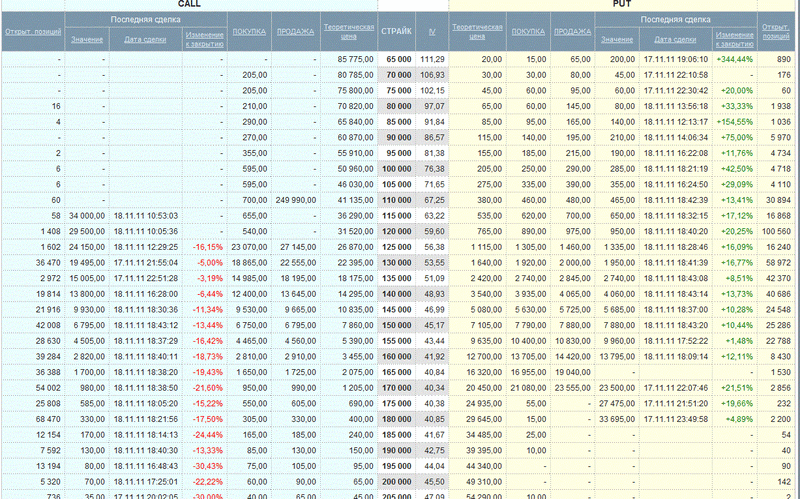Click PUT-side Теоретическая цена header

477,31
